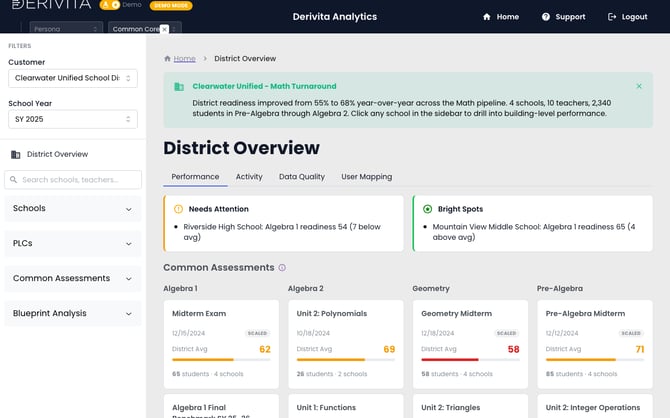Click Unit 2: Polynomials progress bar at 69
The image size is (670, 418).
point(346,360)
